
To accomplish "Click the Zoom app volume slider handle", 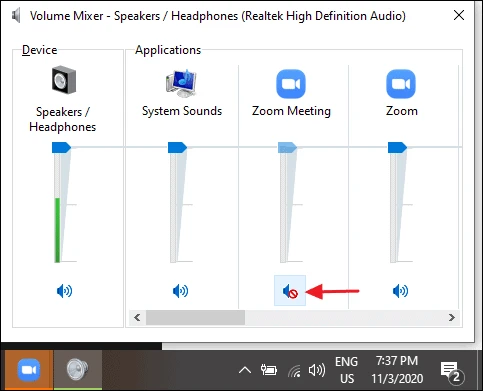I will tap(397, 147).
